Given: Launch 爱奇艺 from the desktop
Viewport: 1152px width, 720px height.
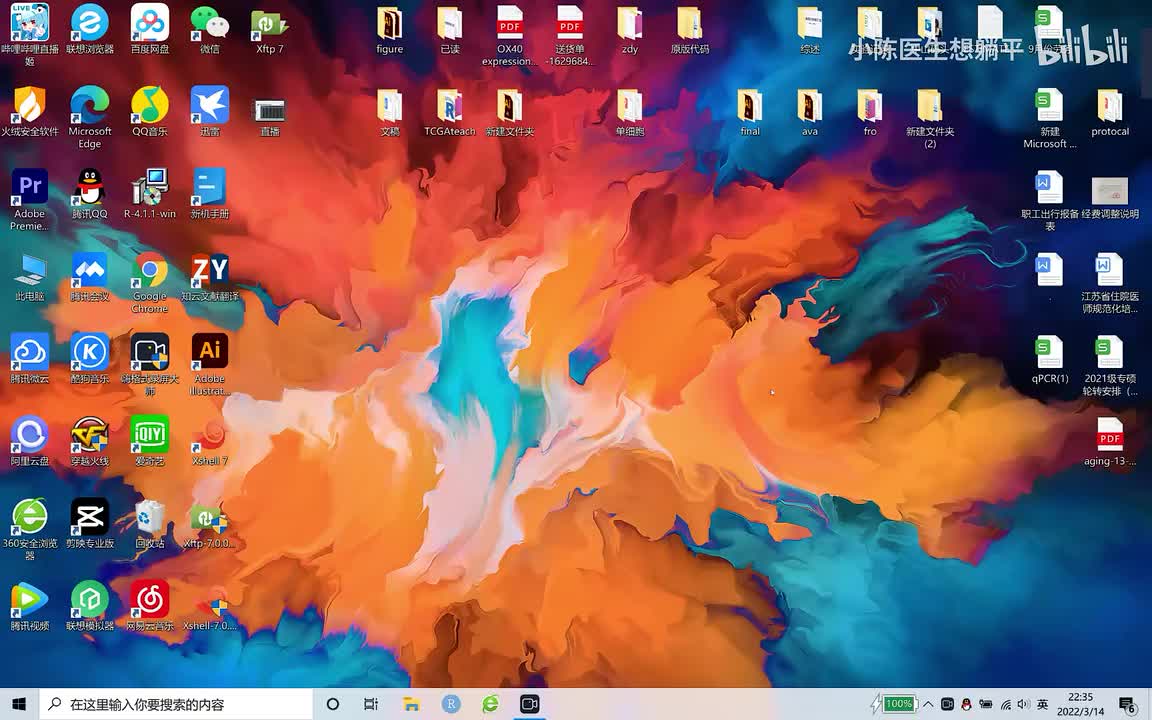Looking at the screenshot, I should click(150, 441).
